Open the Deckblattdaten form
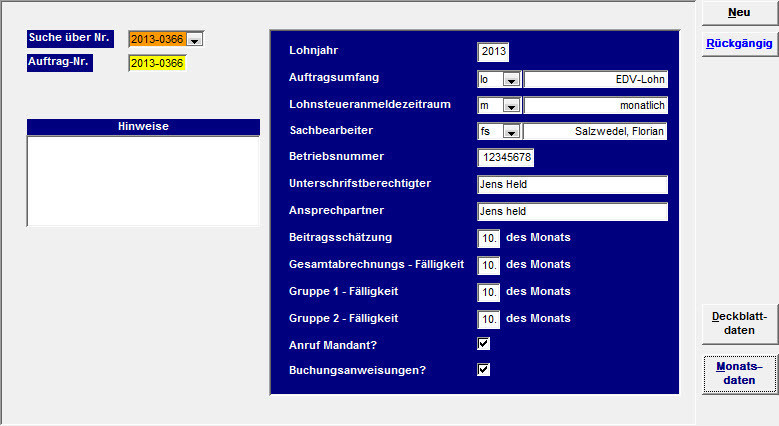The width and height of the screenshot is (779, 426). point(739,324)
